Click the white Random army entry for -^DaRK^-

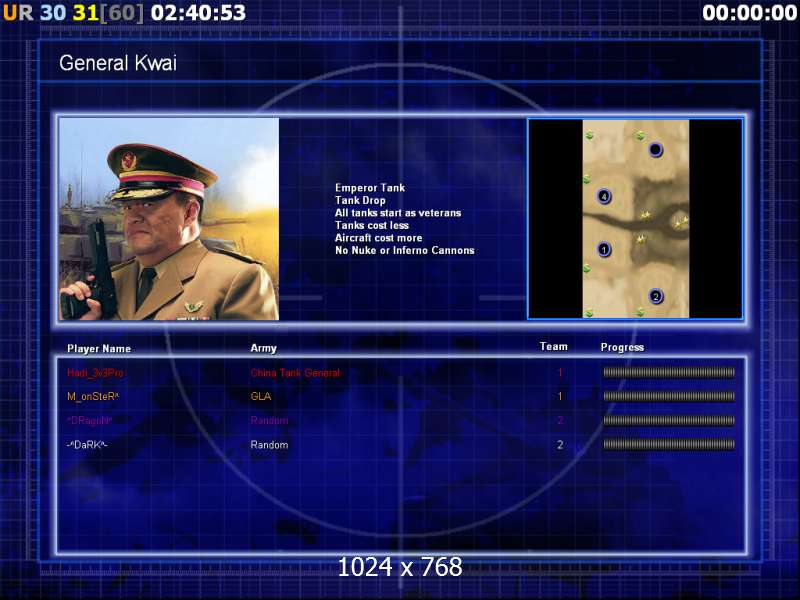(269, 445)
